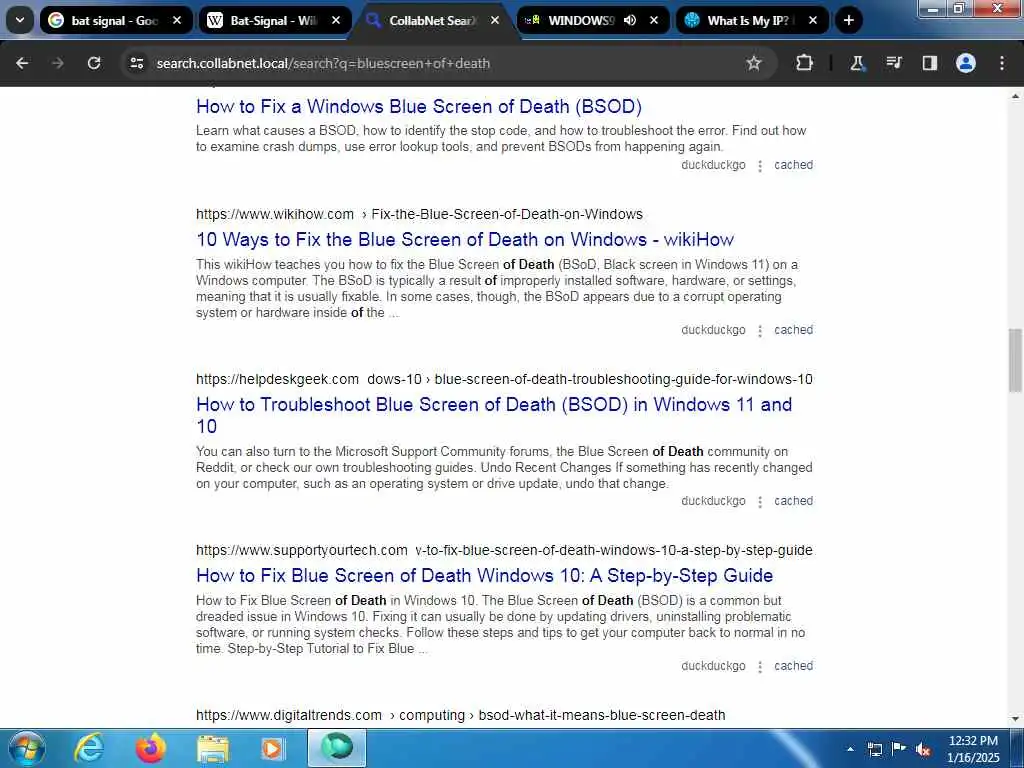
Task: Click the supportyourtech.com result URL
Action: pyautogui.click(x=504, y=551)
